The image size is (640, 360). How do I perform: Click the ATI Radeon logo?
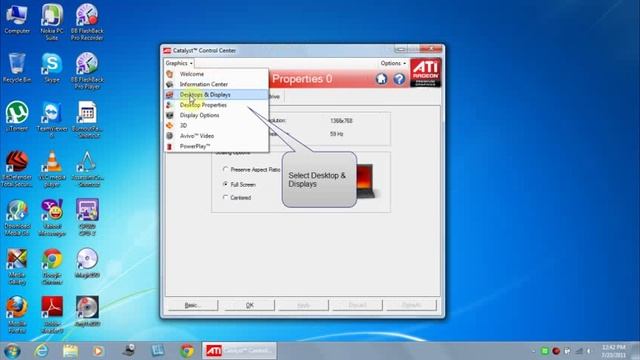(425, 72)
